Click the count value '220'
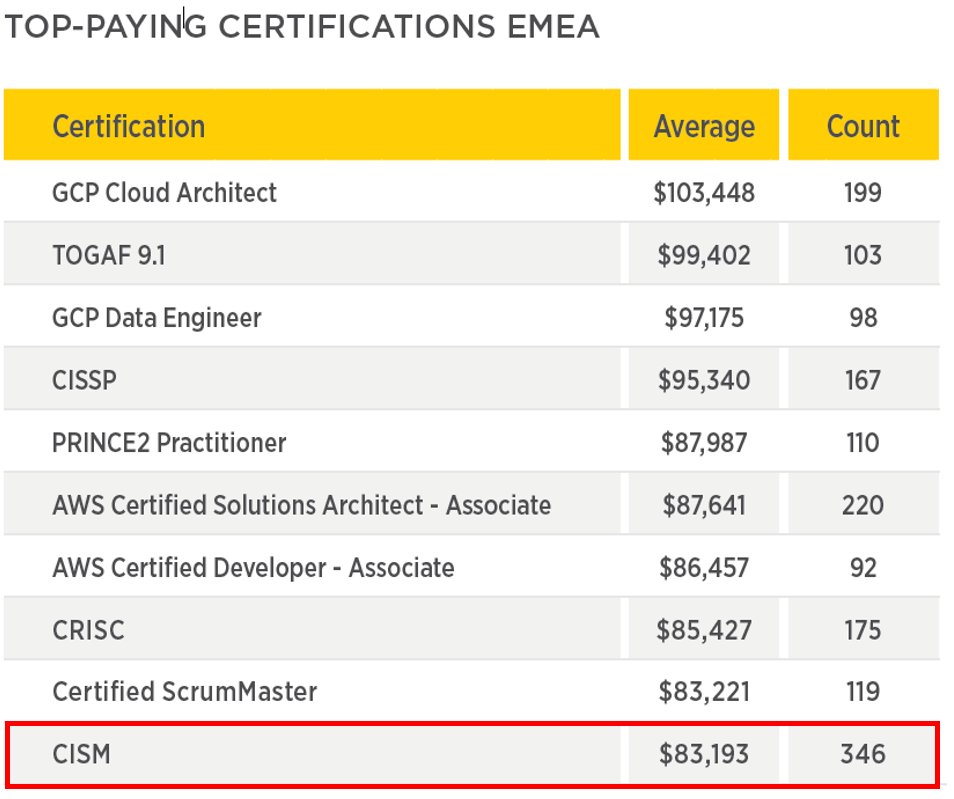954x799 pixels. (863, 506)
